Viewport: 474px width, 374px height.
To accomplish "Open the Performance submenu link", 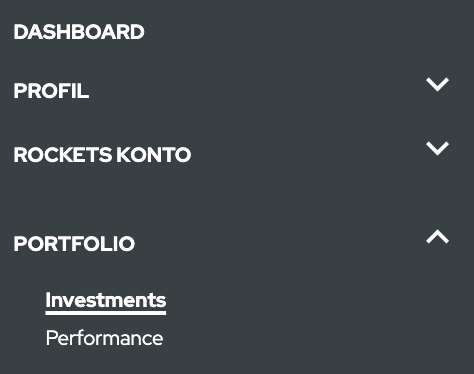I will [x=104, y=338].
